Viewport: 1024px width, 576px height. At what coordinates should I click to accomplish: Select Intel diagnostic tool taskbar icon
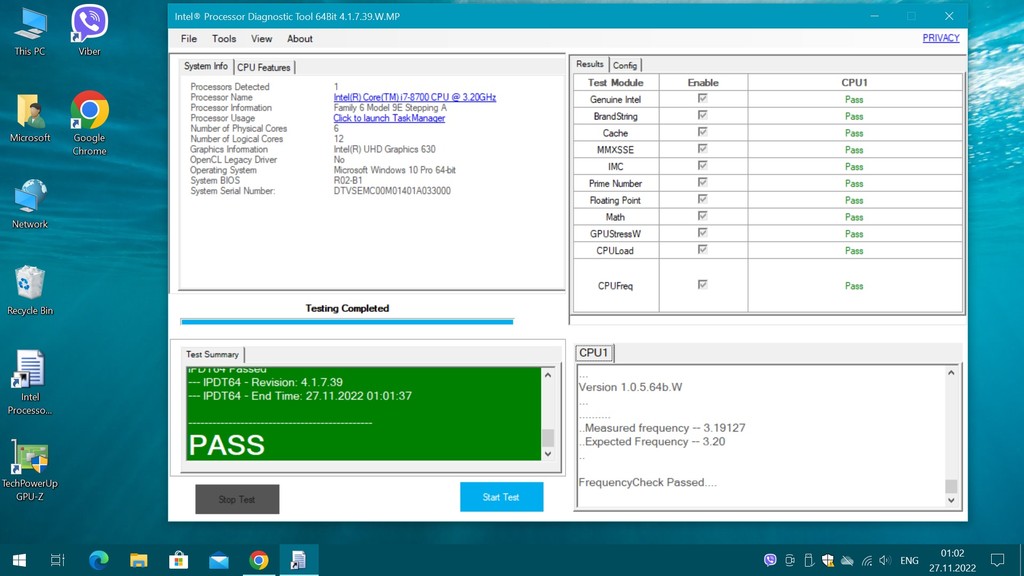(x=298, y=560)
